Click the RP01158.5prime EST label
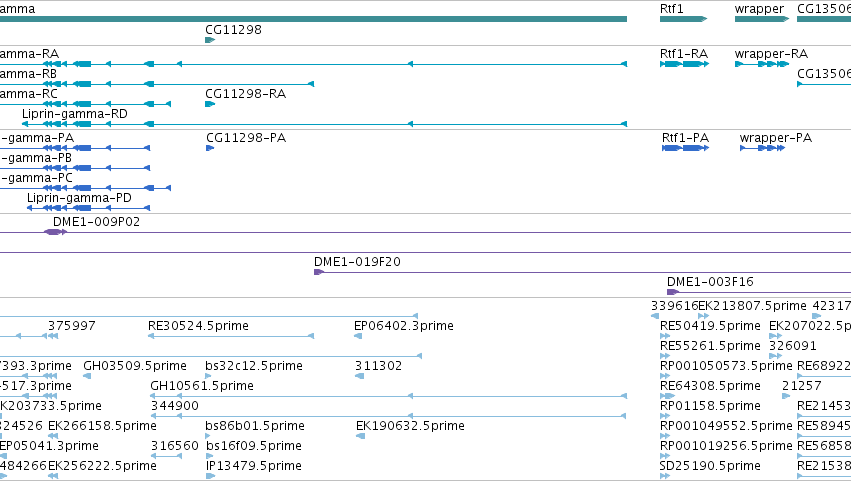Image resolution: width=851 pixels, height=481 pixels. click(x=710, y=406)
